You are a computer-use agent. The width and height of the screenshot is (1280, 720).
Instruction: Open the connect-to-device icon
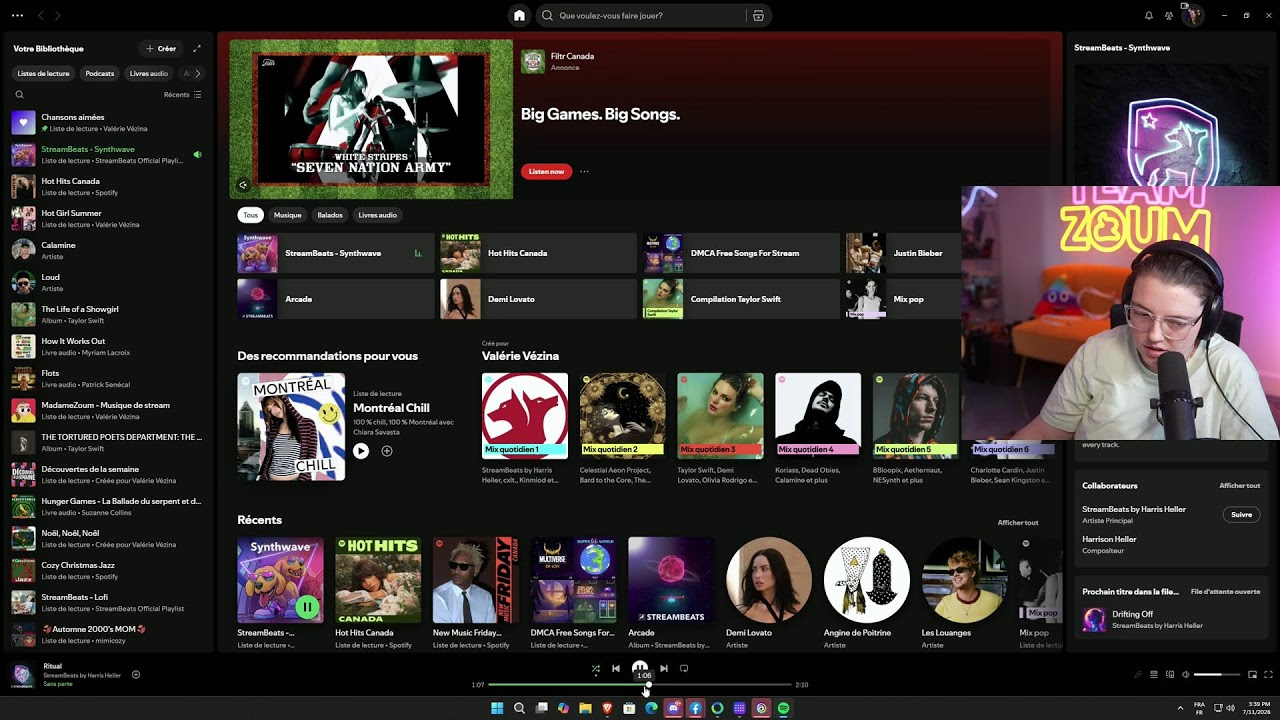point(1170,675)
